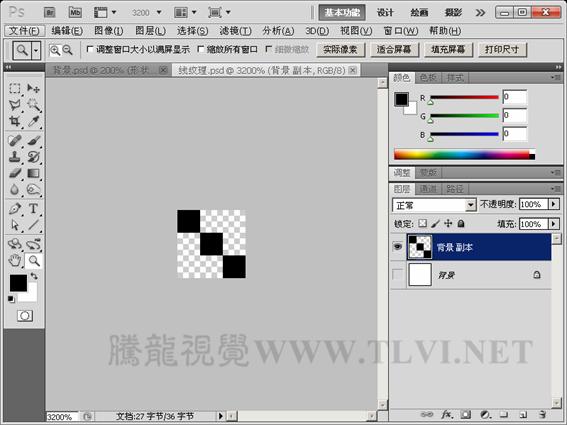Select the Line shape tool

click(33, 225)
